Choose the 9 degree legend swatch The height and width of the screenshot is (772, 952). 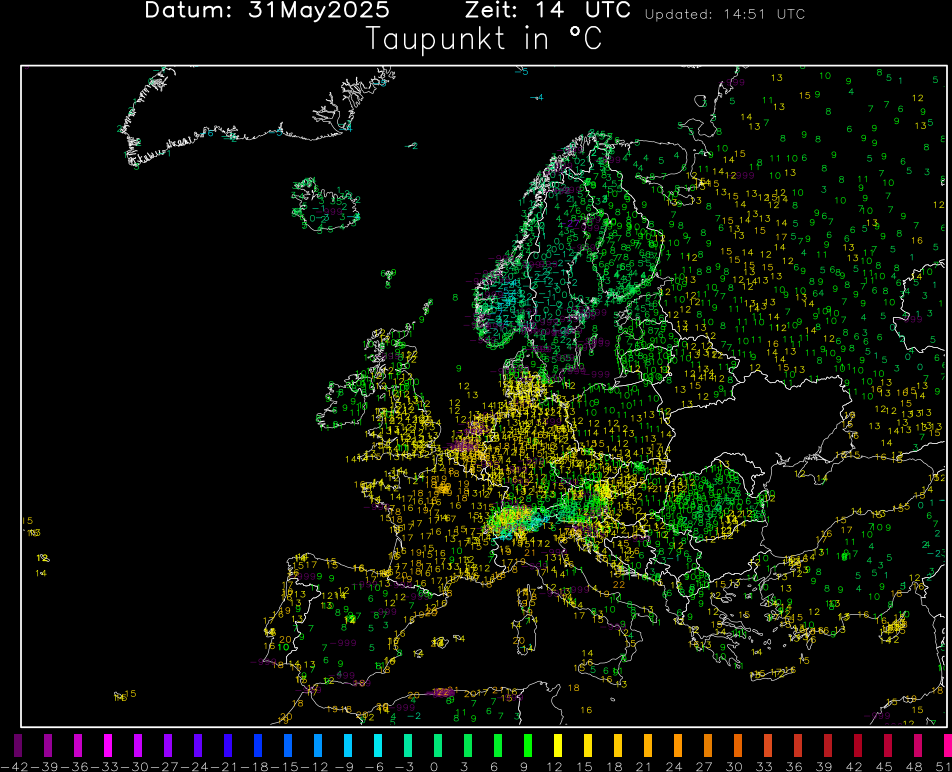(528, 745)
